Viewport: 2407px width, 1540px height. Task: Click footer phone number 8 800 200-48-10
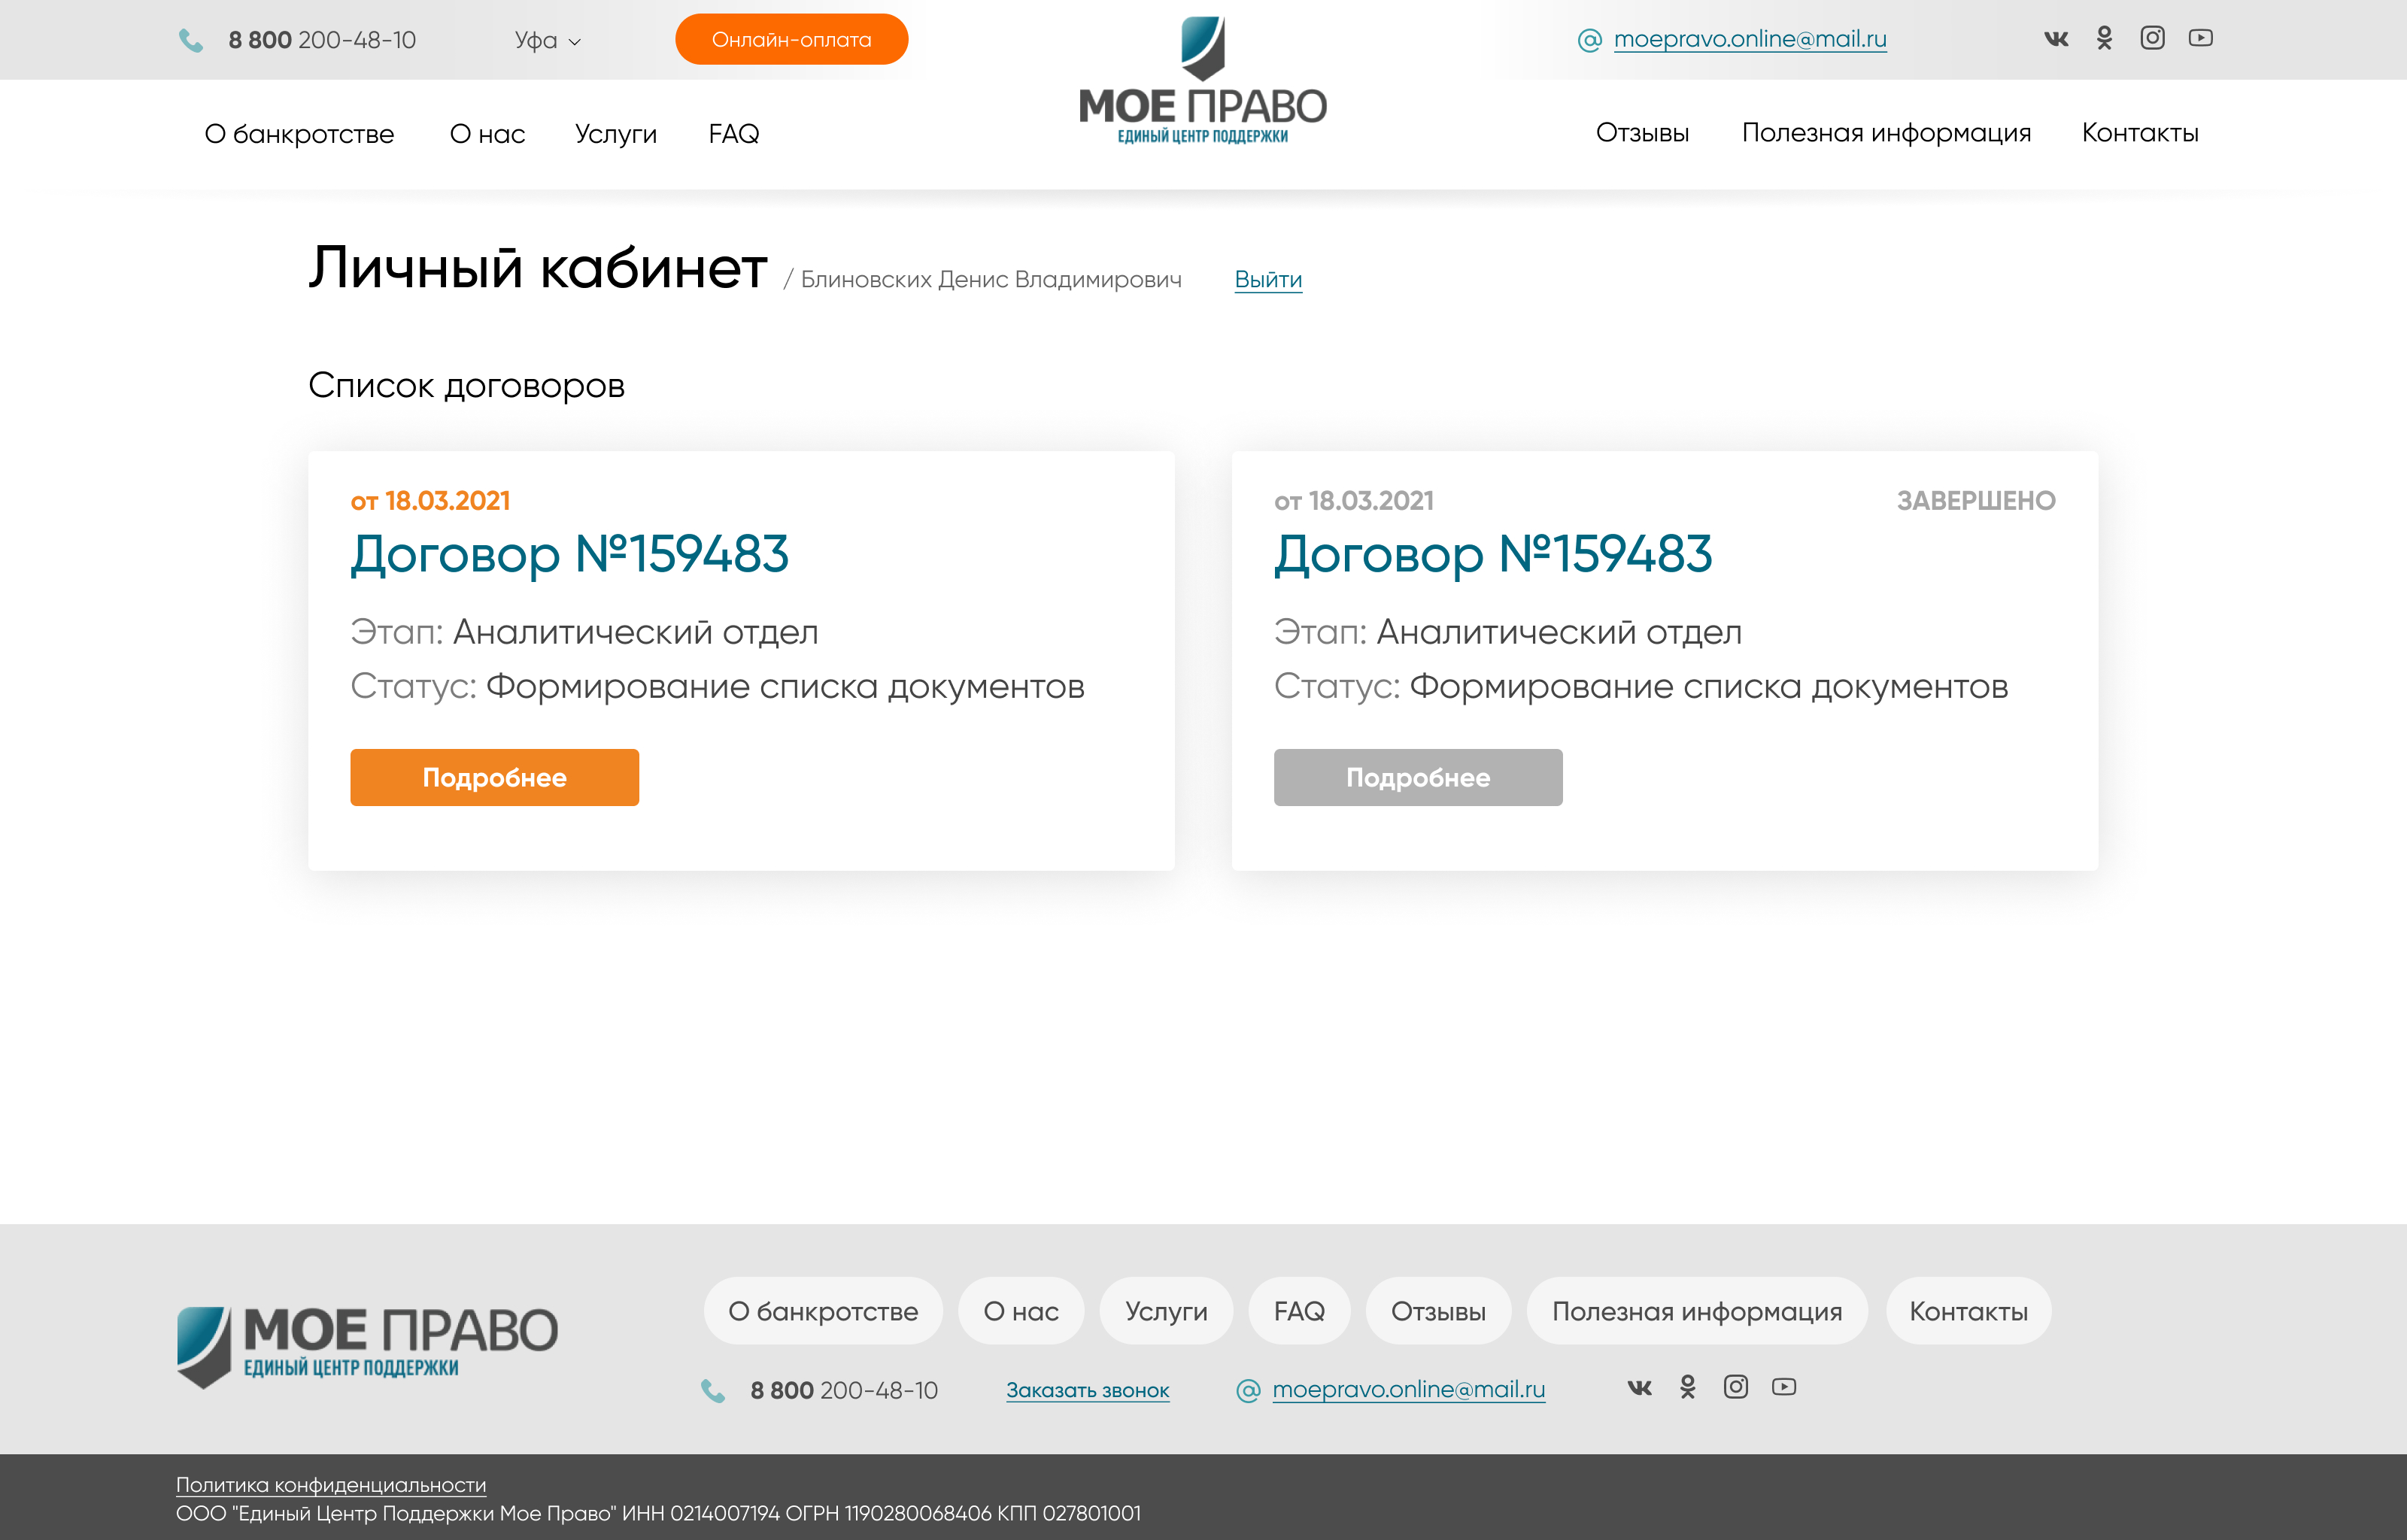tap(844, 1390)
